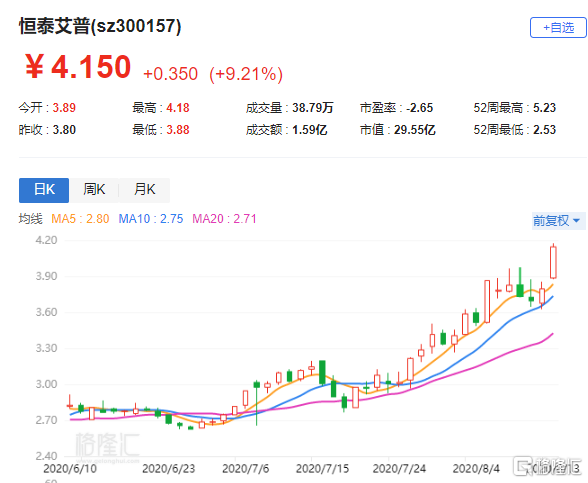
Task: Click the MA10 : 2.75 legend label
Action: click(151, 219)
